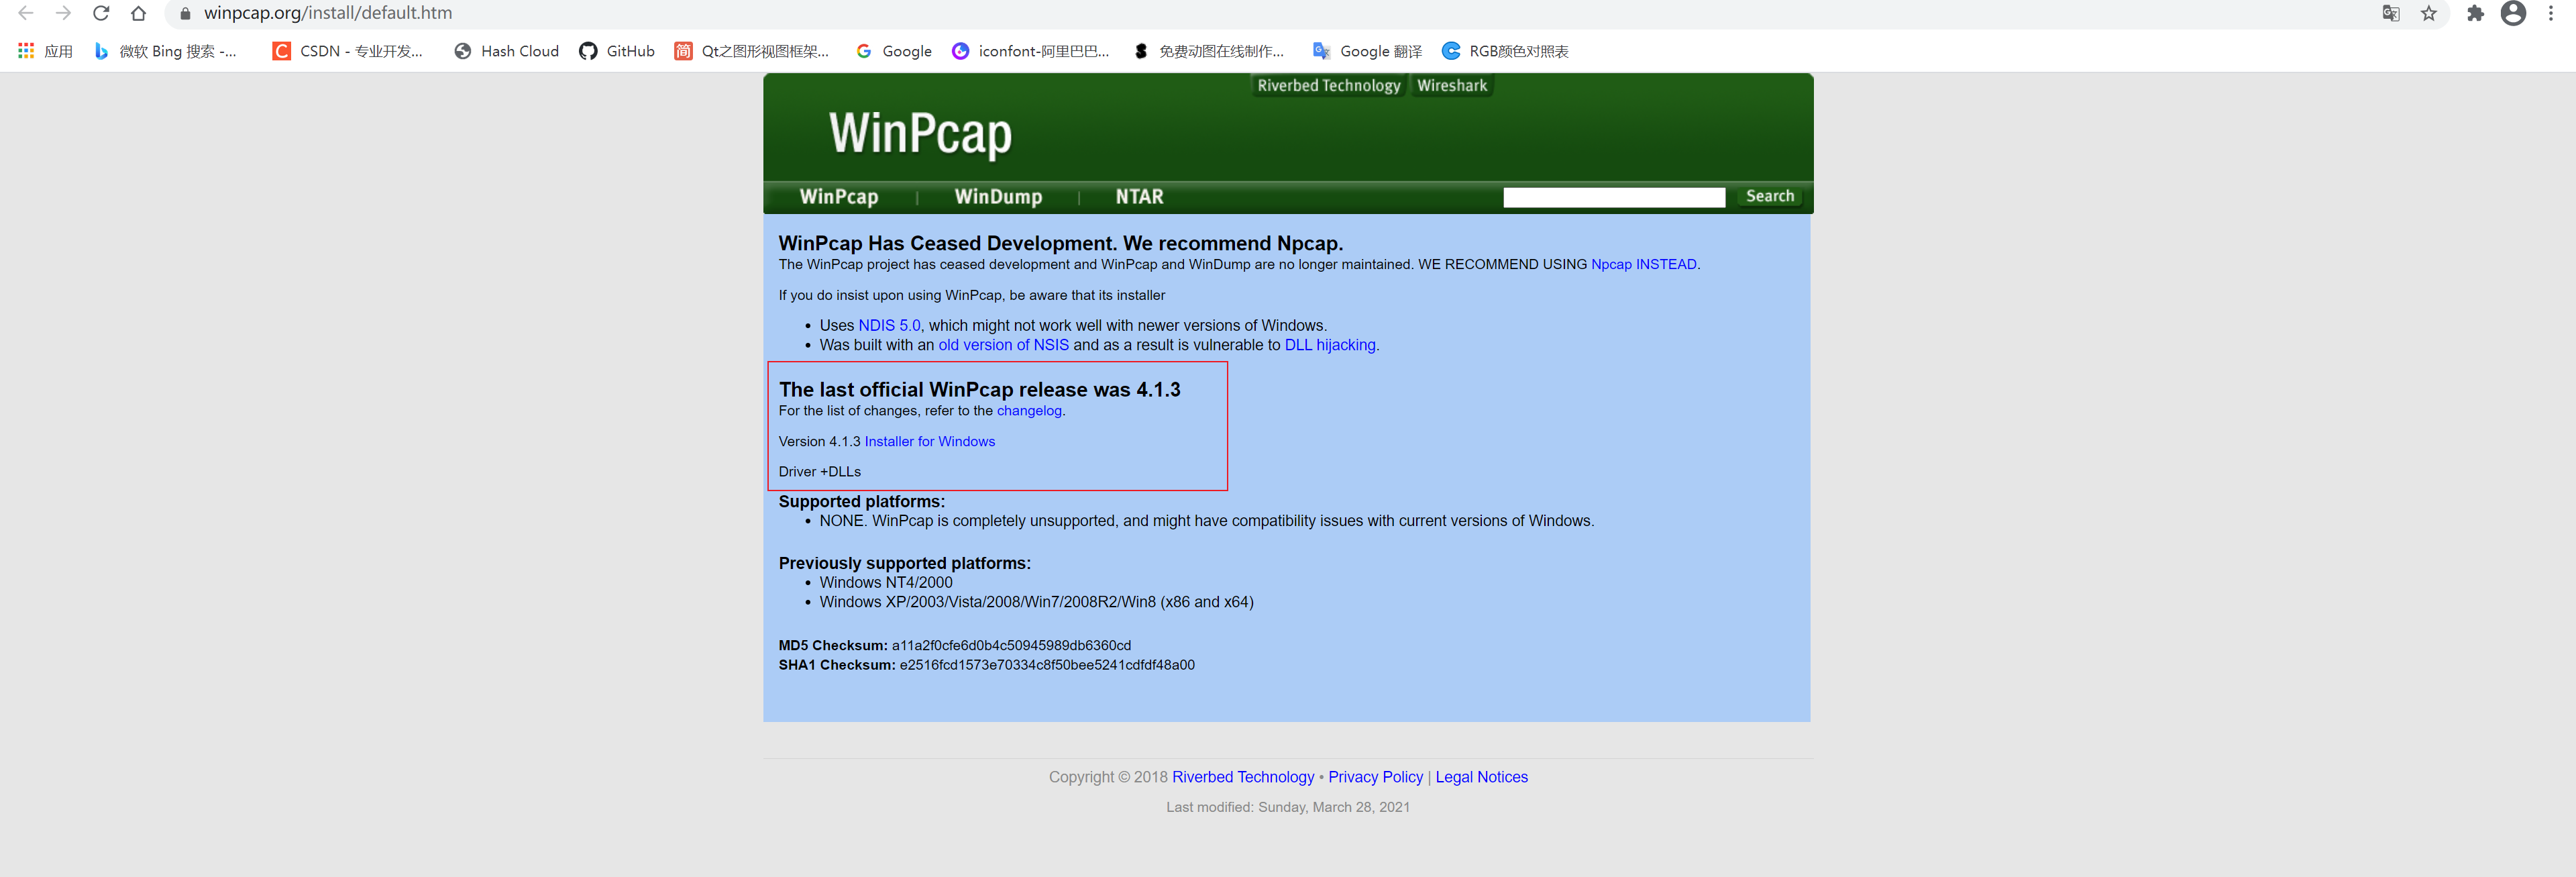
Task: Open the browser extensions puzzle icon
Action: (x=2475, y=14)
